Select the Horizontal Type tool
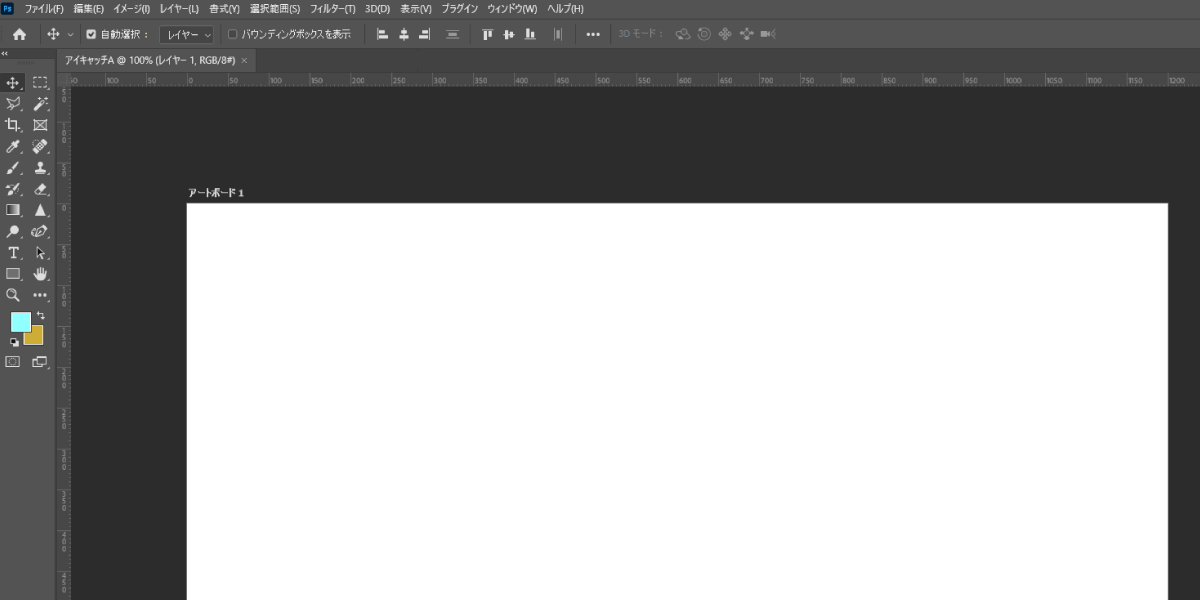Screen dimensions: 1200x600 [14, 253]
